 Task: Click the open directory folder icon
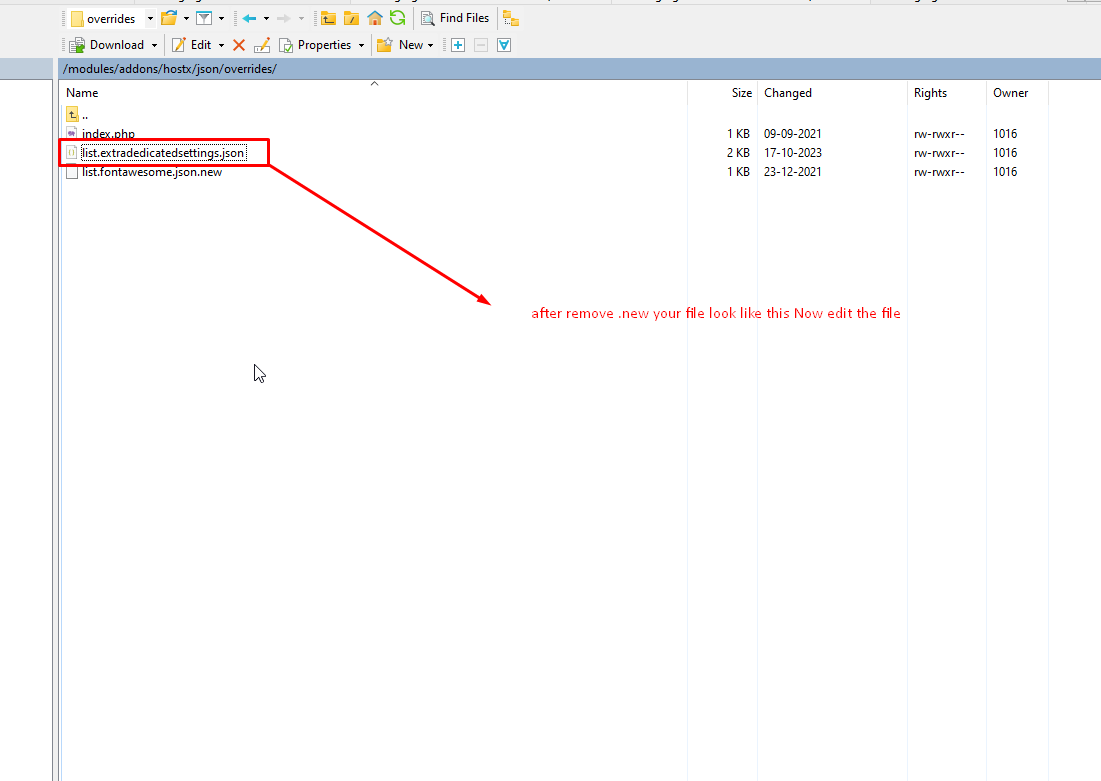(x=168, y=18)
